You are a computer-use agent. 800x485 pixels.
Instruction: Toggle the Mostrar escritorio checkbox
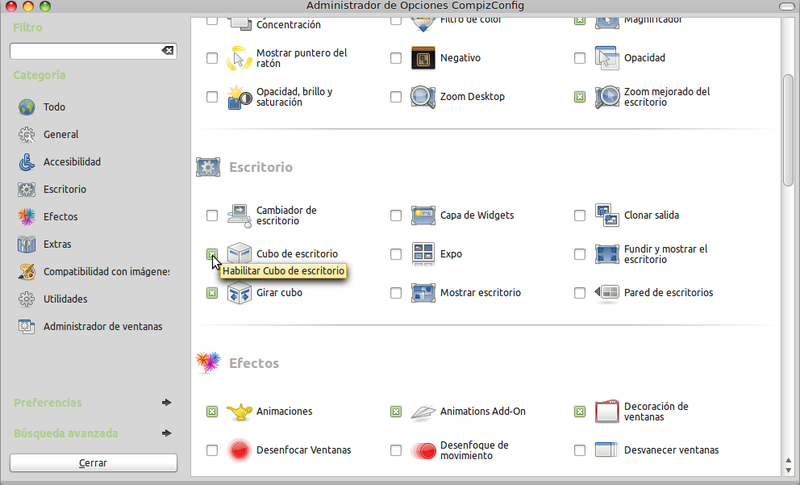pyautogui.click(x=396, y=293)
